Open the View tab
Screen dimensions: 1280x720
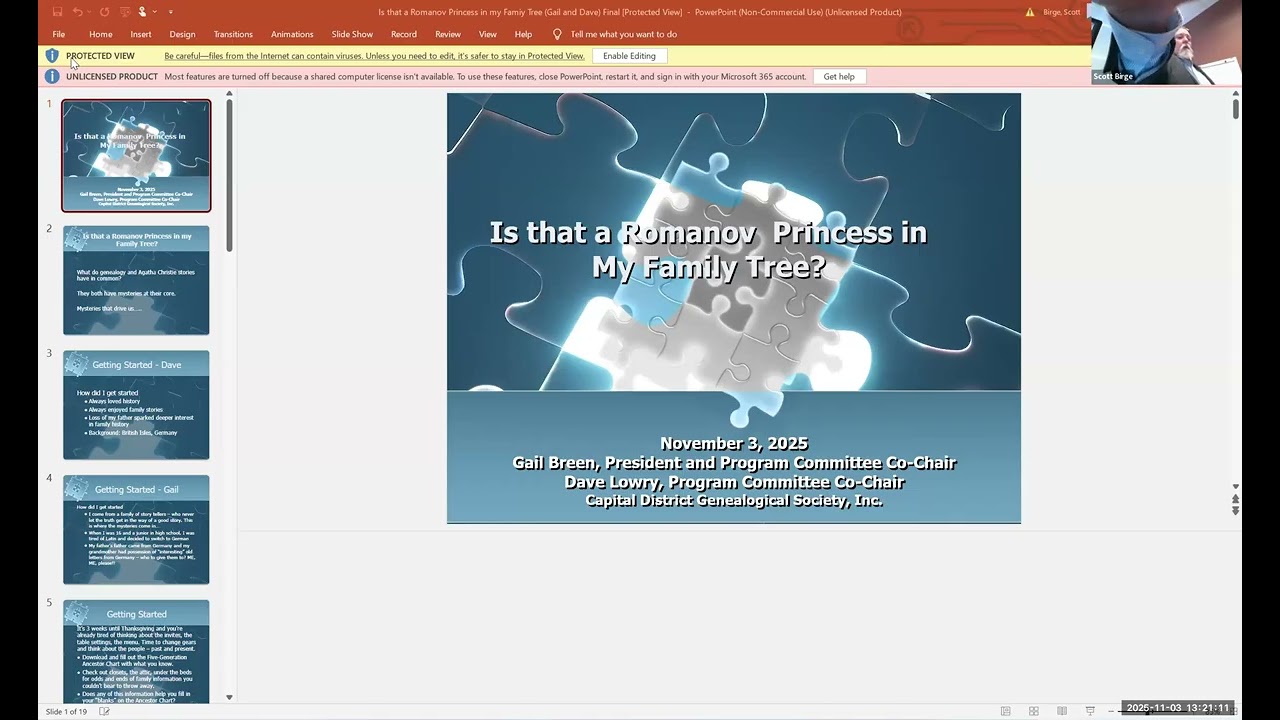[x=487, y=34]
